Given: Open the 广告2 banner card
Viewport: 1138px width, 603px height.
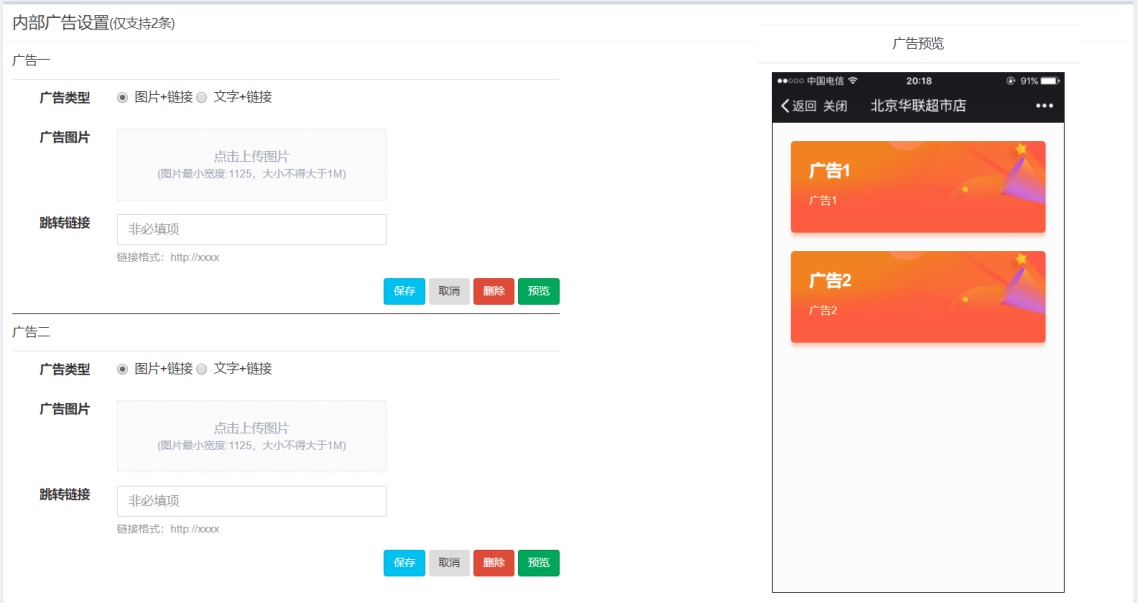Looking at the screenshot, I should tap(918, 297).
